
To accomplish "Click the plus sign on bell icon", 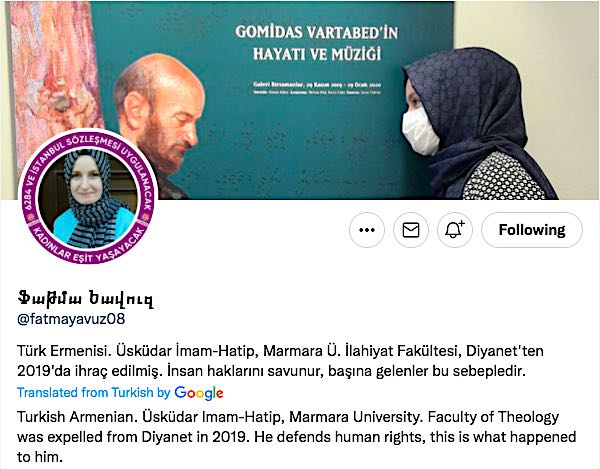I will point(462,223).
